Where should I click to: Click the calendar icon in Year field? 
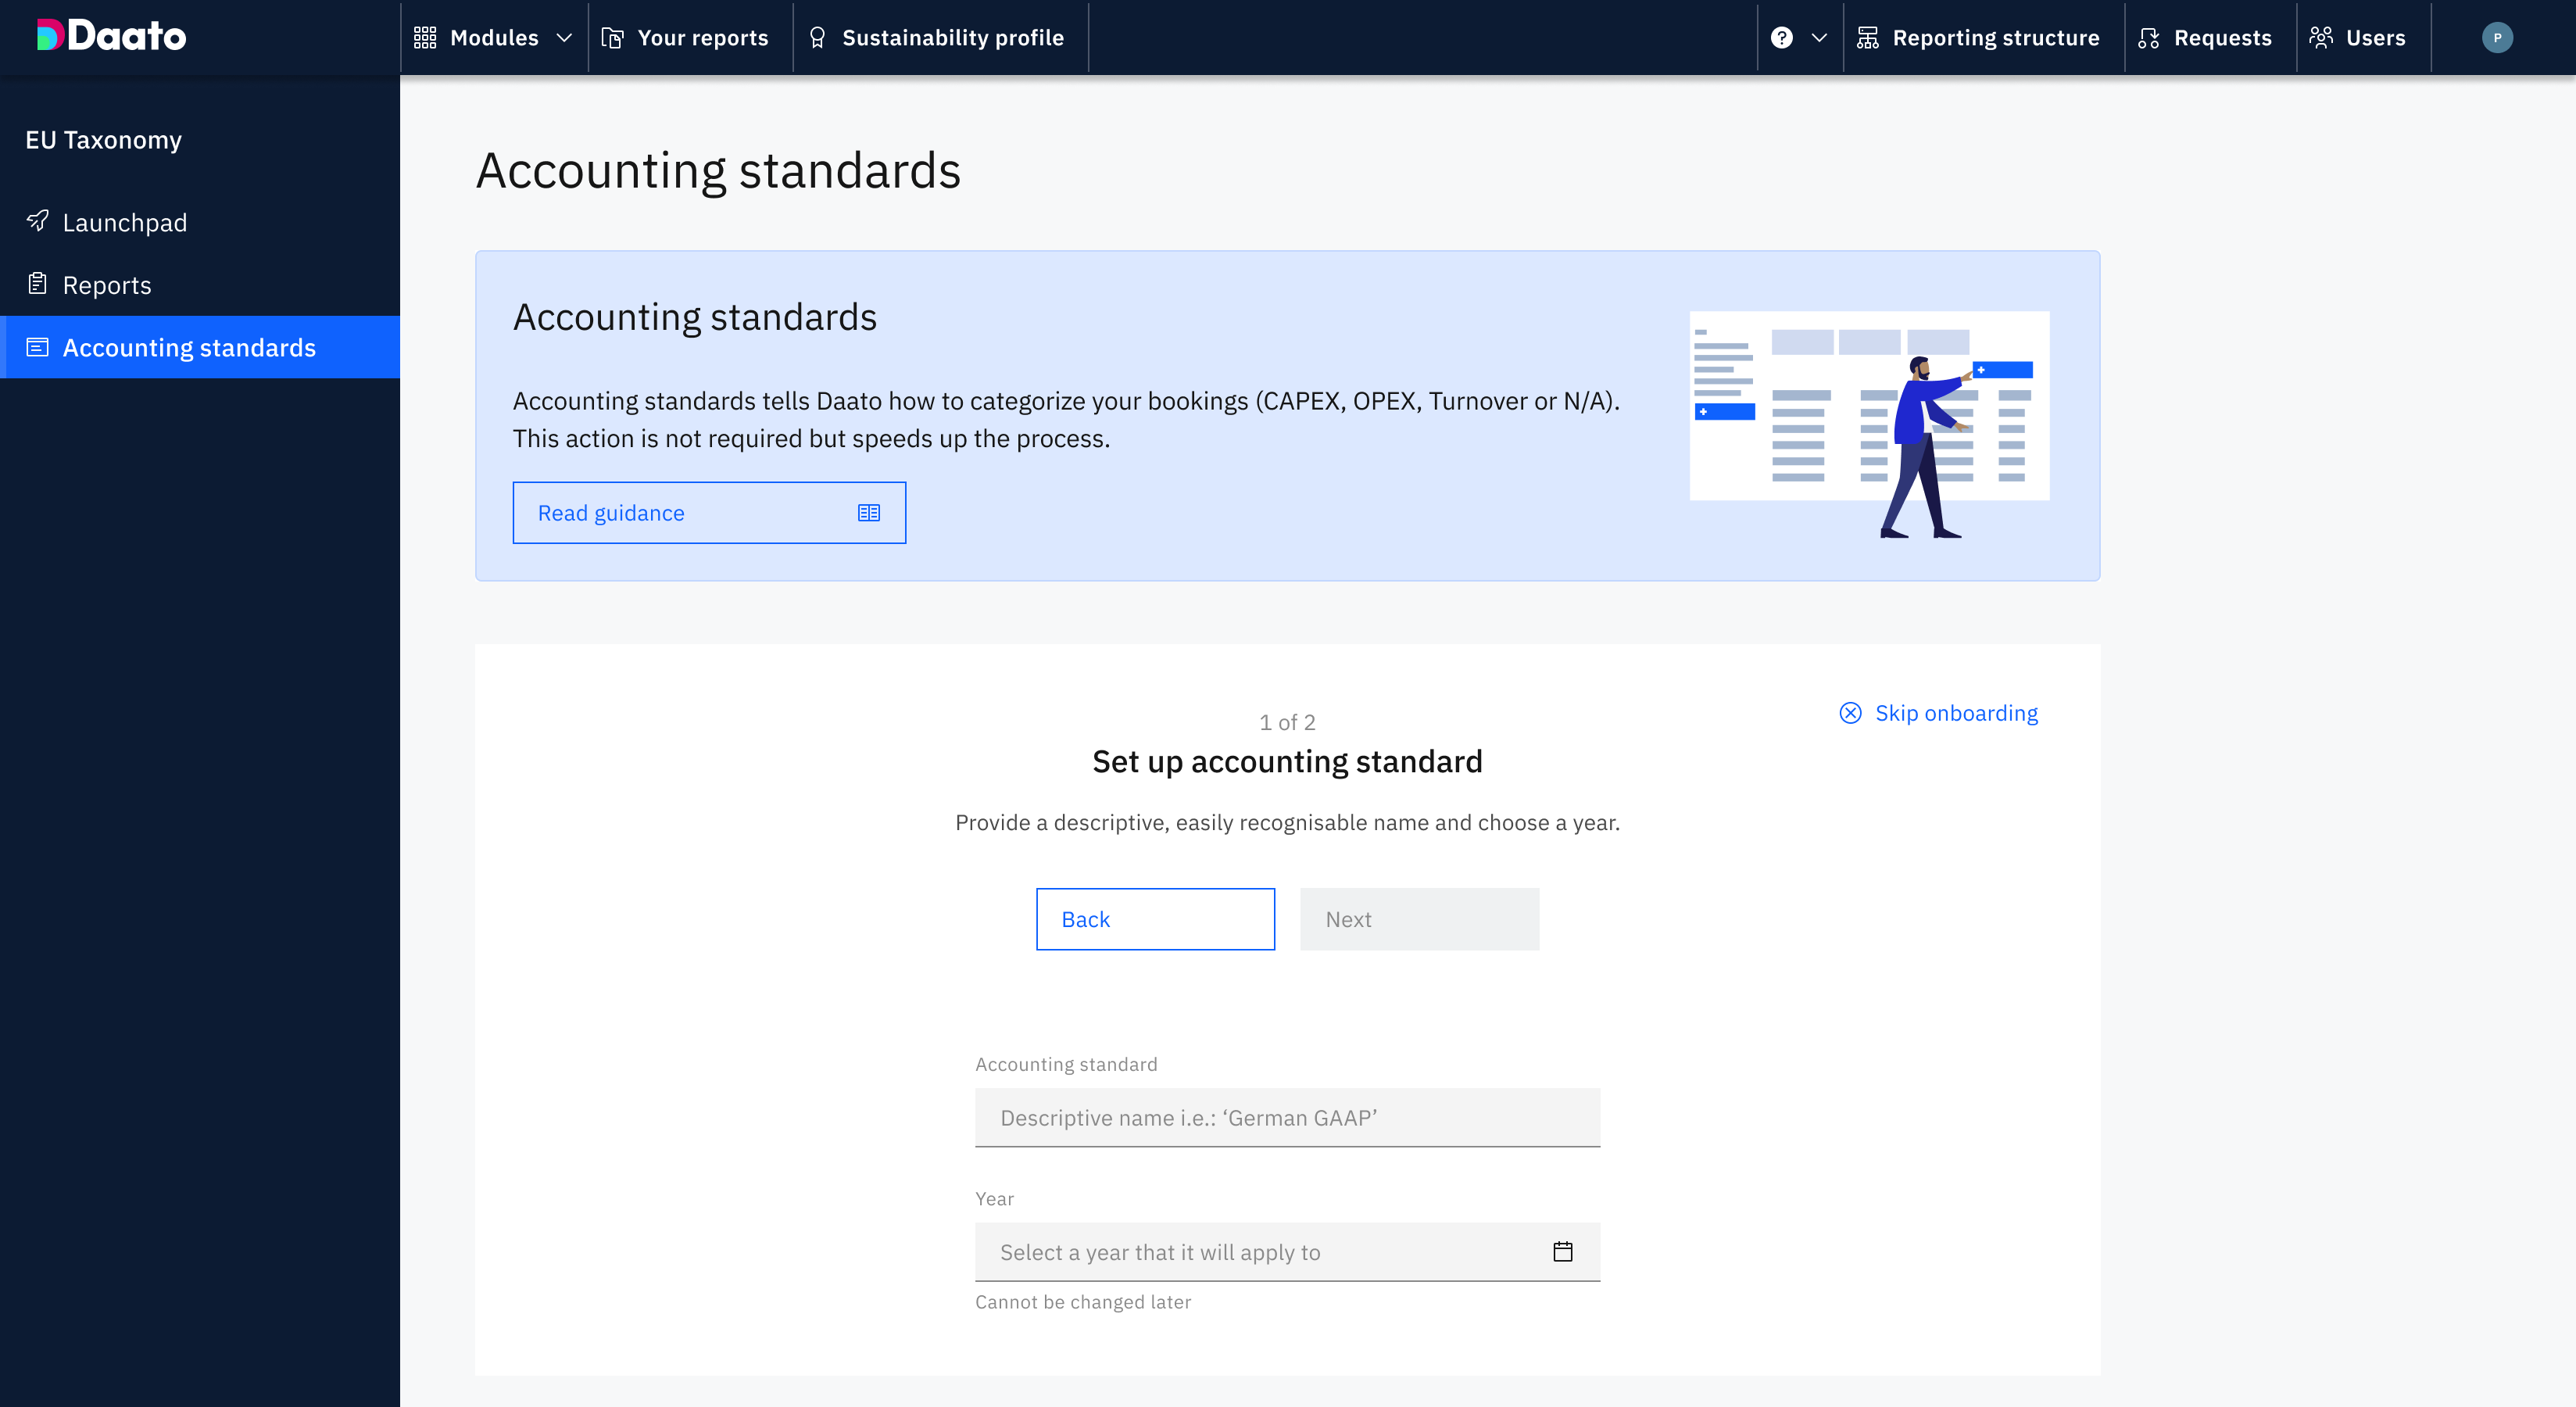1562,1251
